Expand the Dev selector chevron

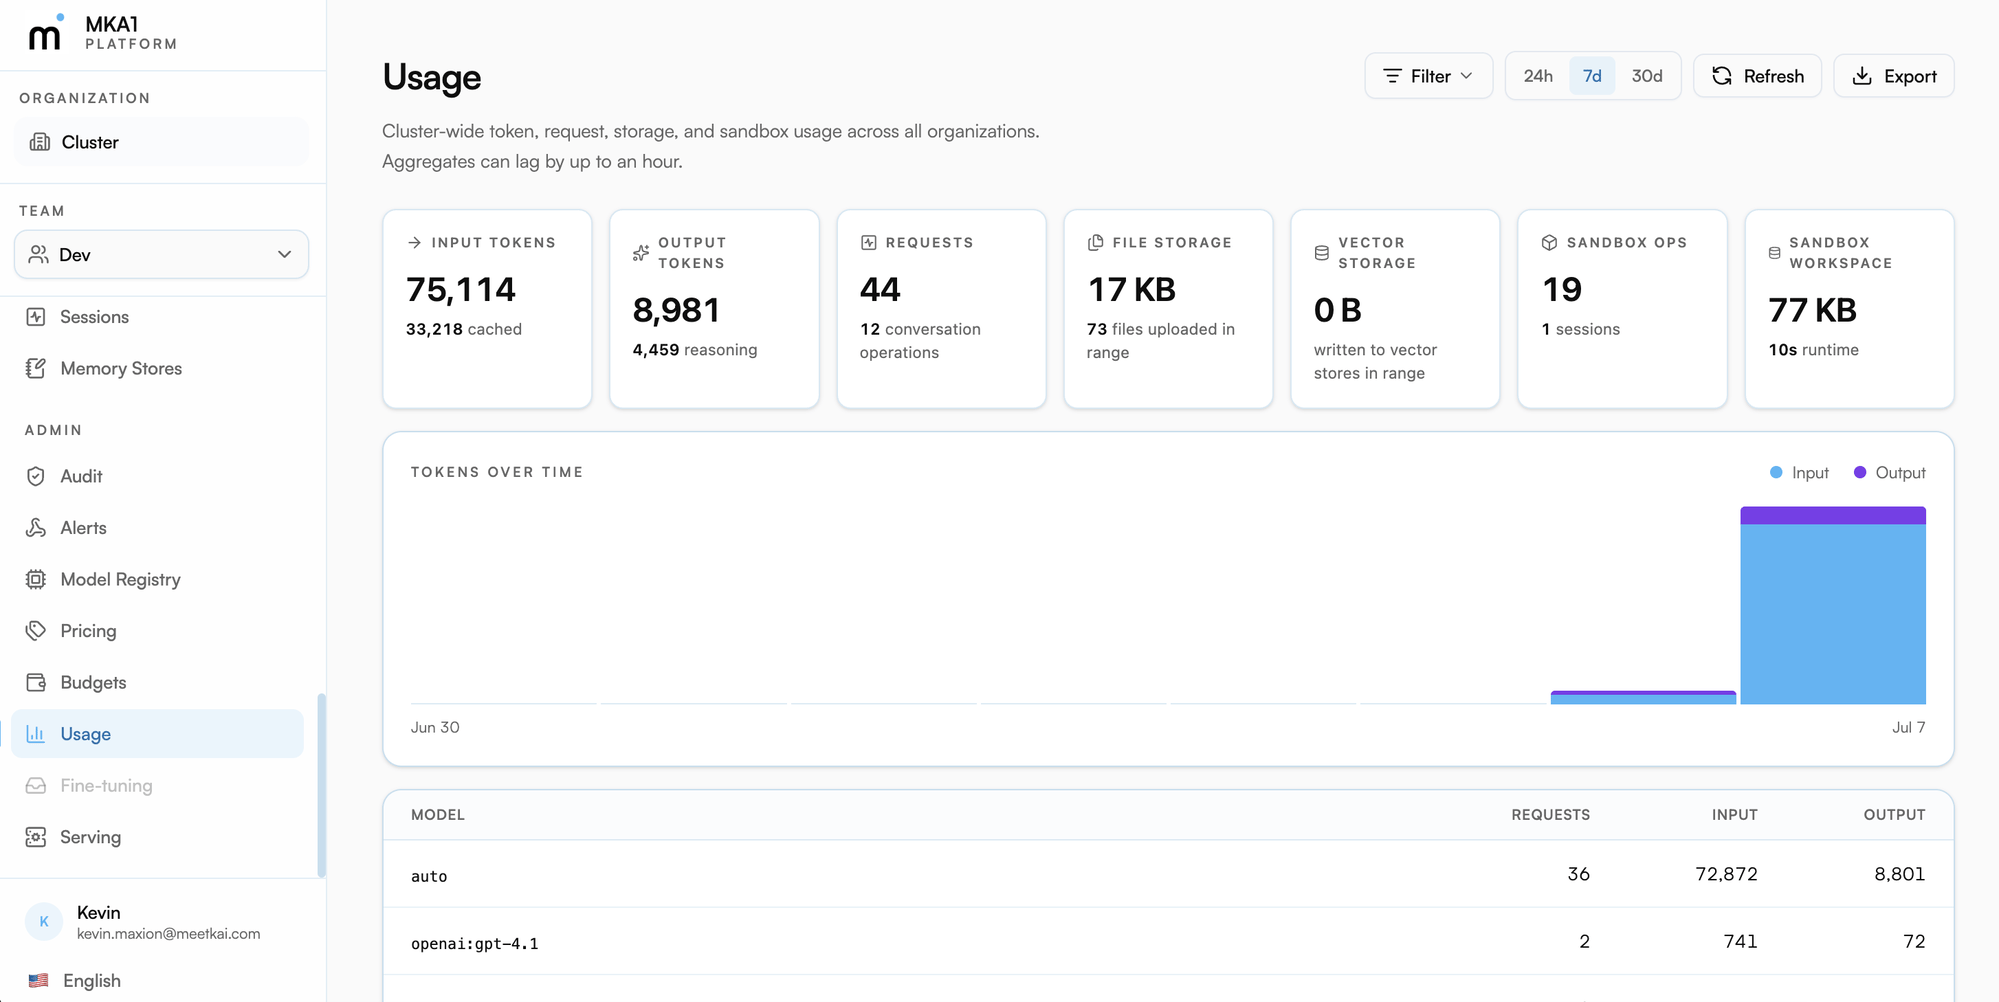coord(285,254)
